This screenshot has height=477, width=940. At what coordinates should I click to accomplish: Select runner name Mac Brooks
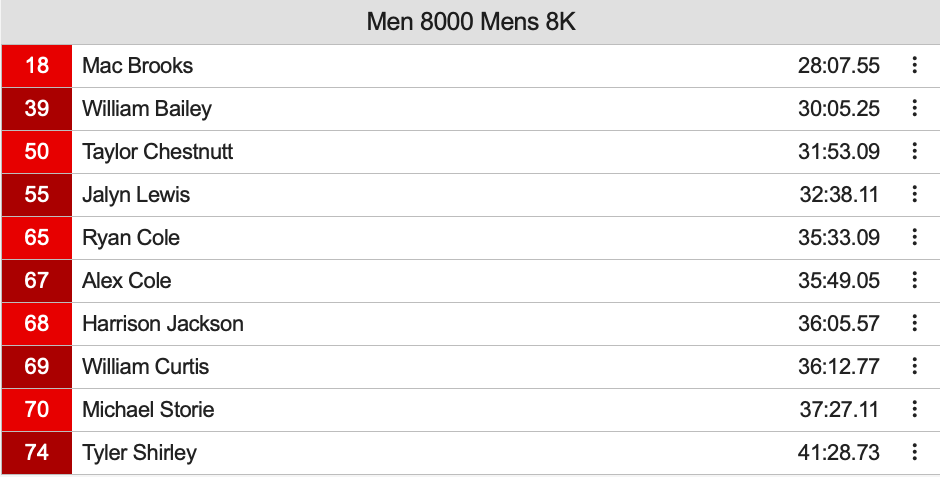[x=138, y=66]
